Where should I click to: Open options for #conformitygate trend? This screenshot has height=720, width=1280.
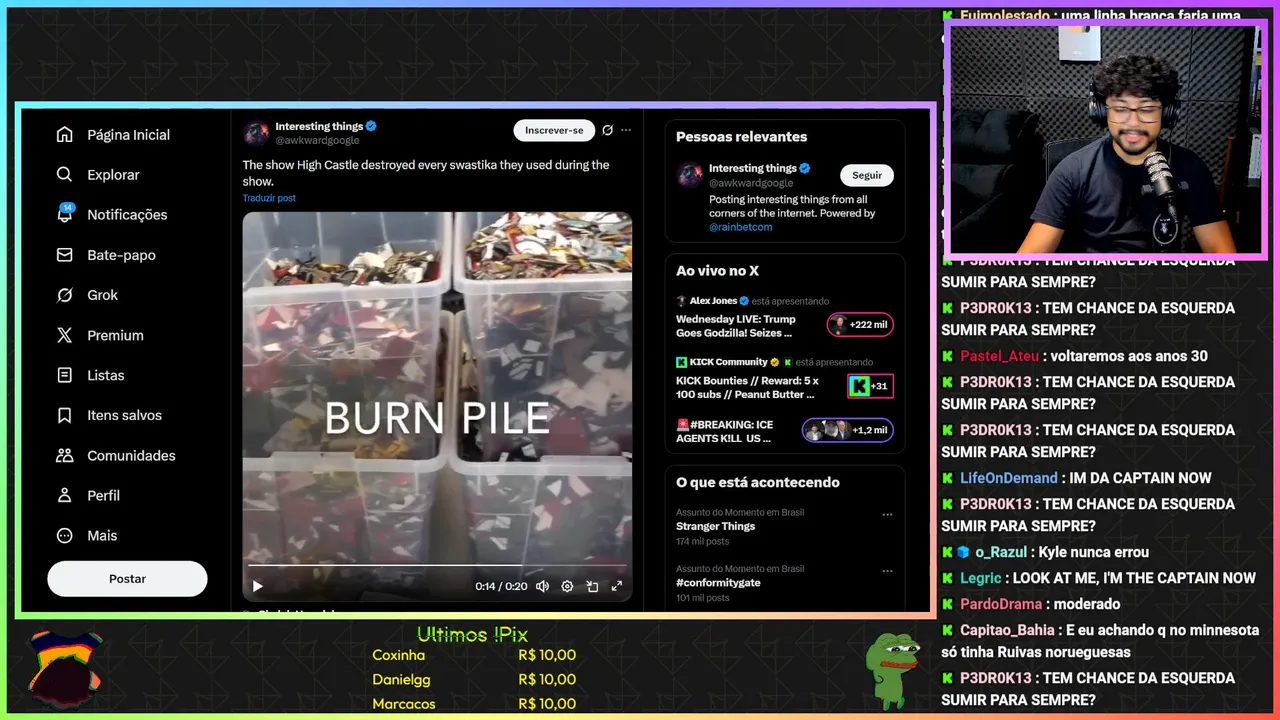(887, 570)
